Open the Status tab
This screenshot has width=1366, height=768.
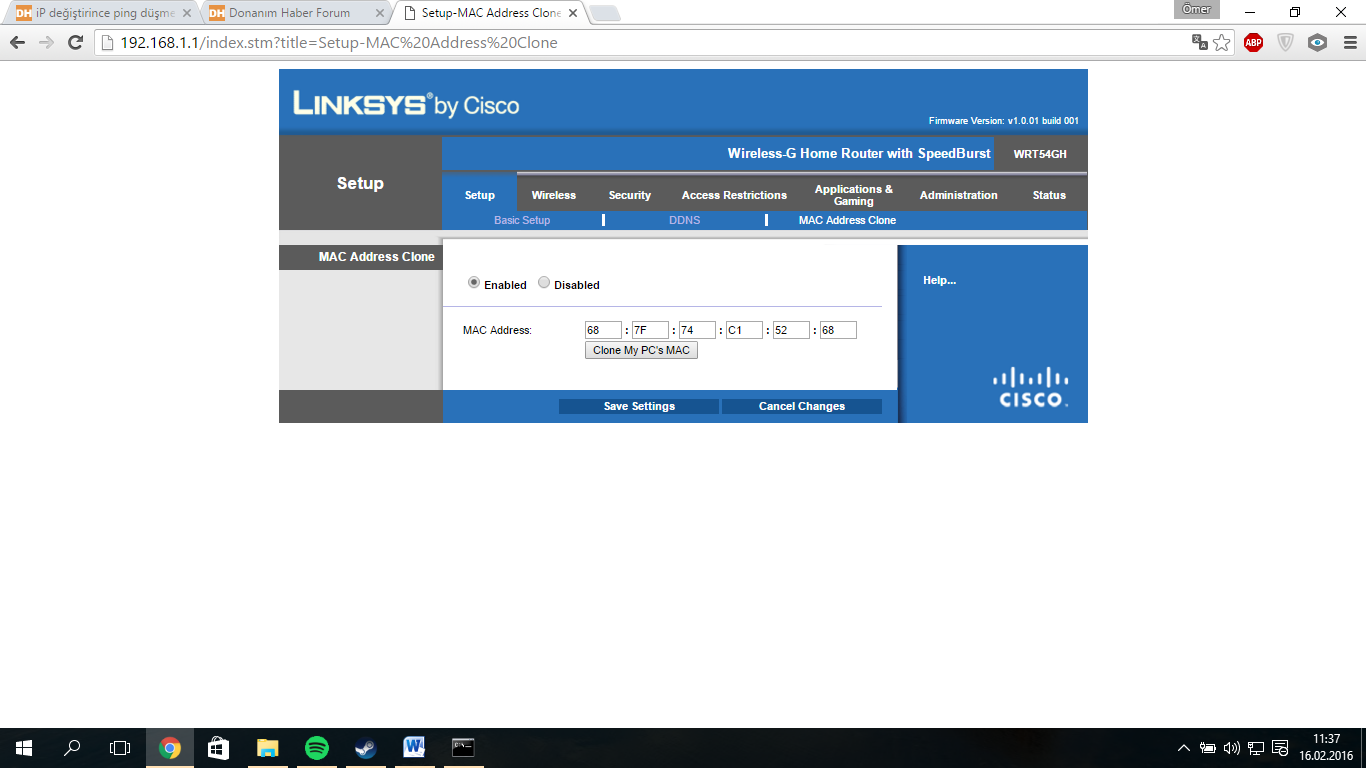tap(1049, 195)
